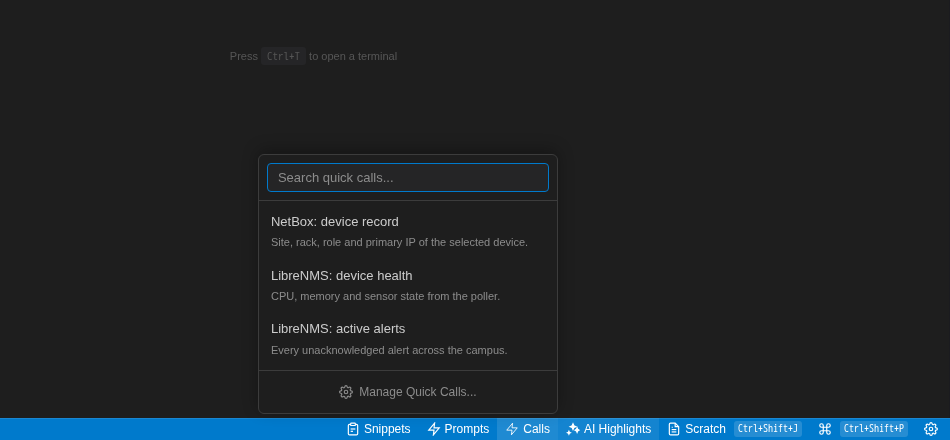
Task: Click the Calls lightning icon in status bar
Action: pos(512,429)
